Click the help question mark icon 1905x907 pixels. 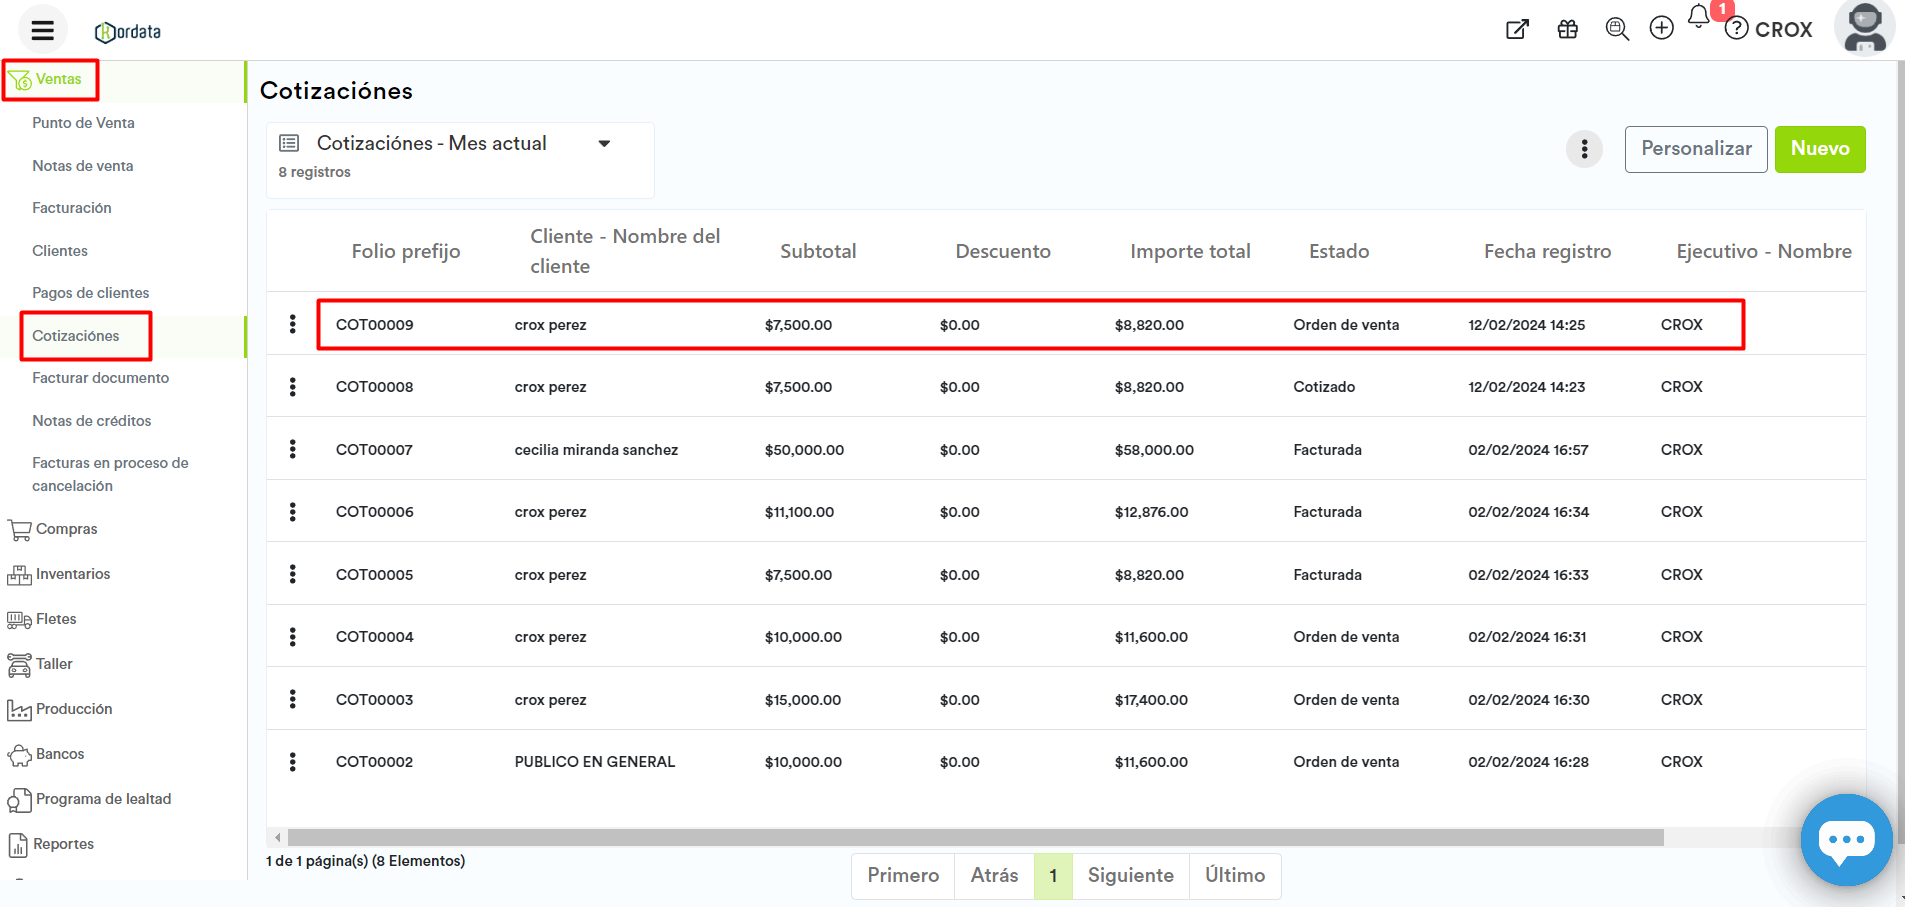[1737, 29]
